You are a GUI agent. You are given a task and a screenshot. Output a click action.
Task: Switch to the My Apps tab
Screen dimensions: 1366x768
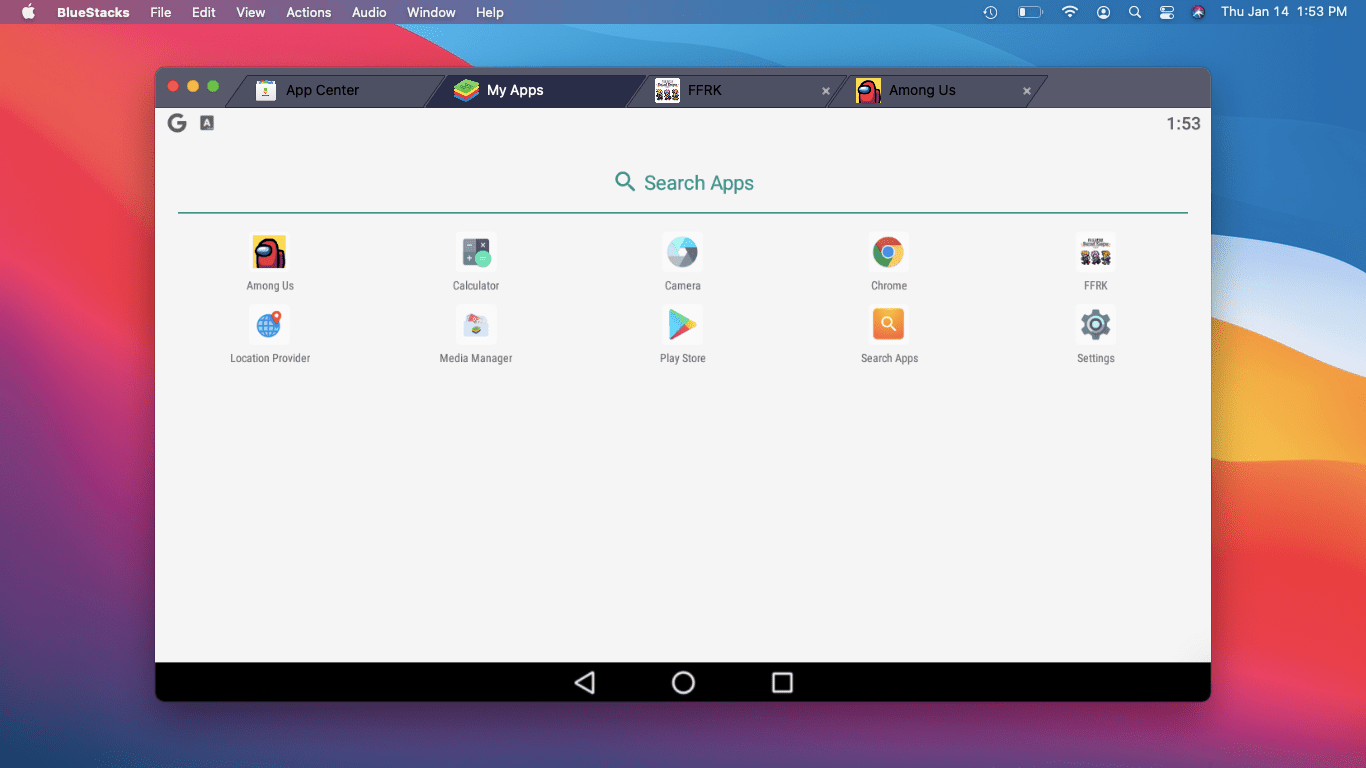point(535,90)
